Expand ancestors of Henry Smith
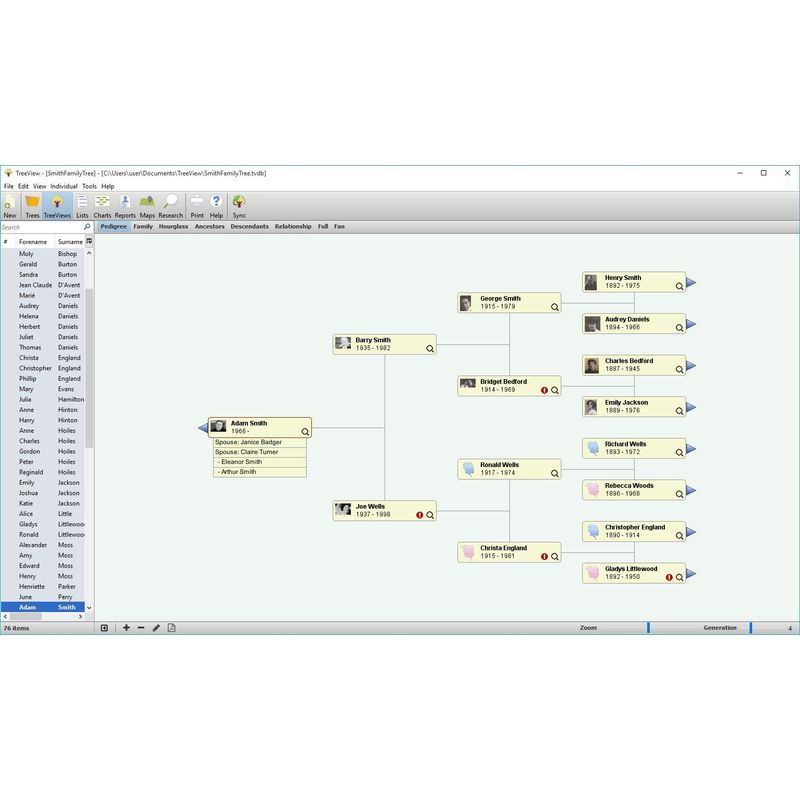 point(690,283)
